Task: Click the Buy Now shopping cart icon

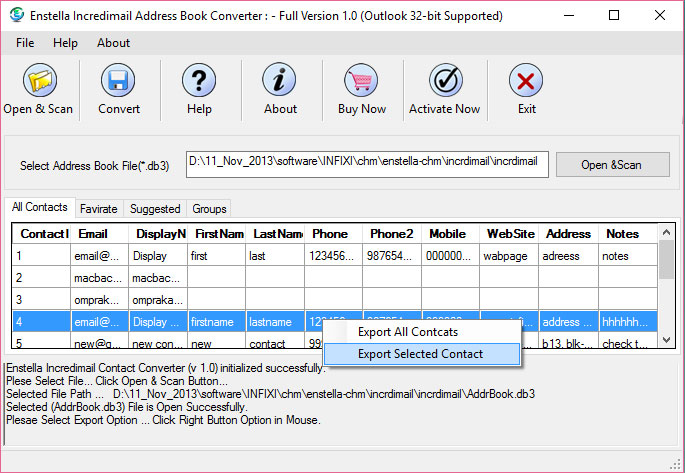Action: [x=361, y=82]
